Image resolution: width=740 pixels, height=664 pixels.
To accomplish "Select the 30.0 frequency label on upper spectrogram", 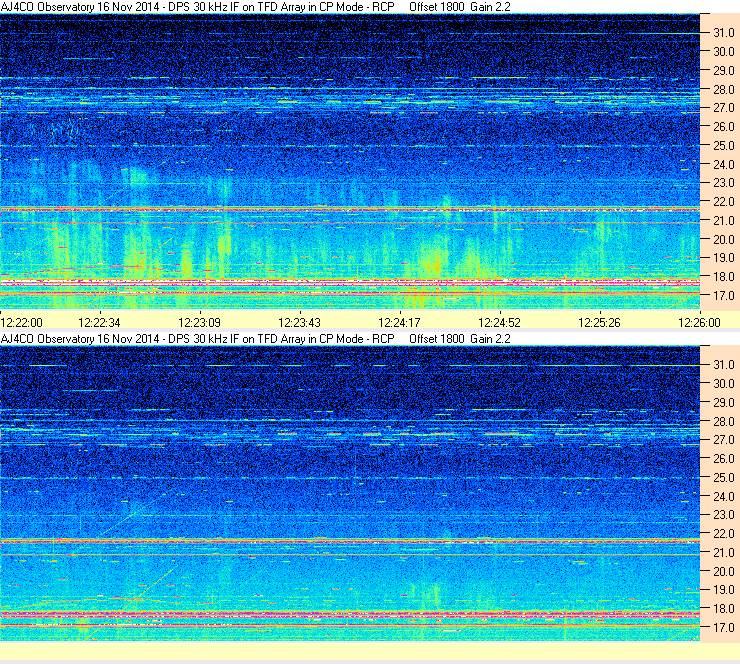I will click(724, 52).
